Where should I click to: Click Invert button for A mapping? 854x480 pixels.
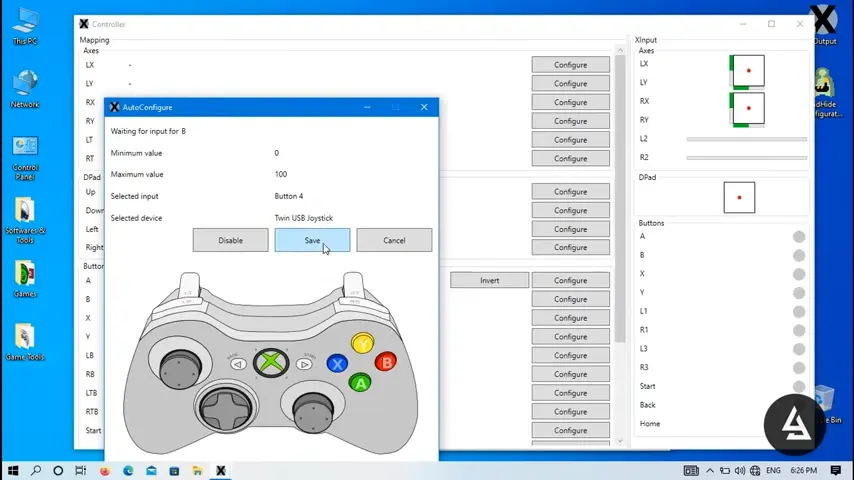(489, 281)
